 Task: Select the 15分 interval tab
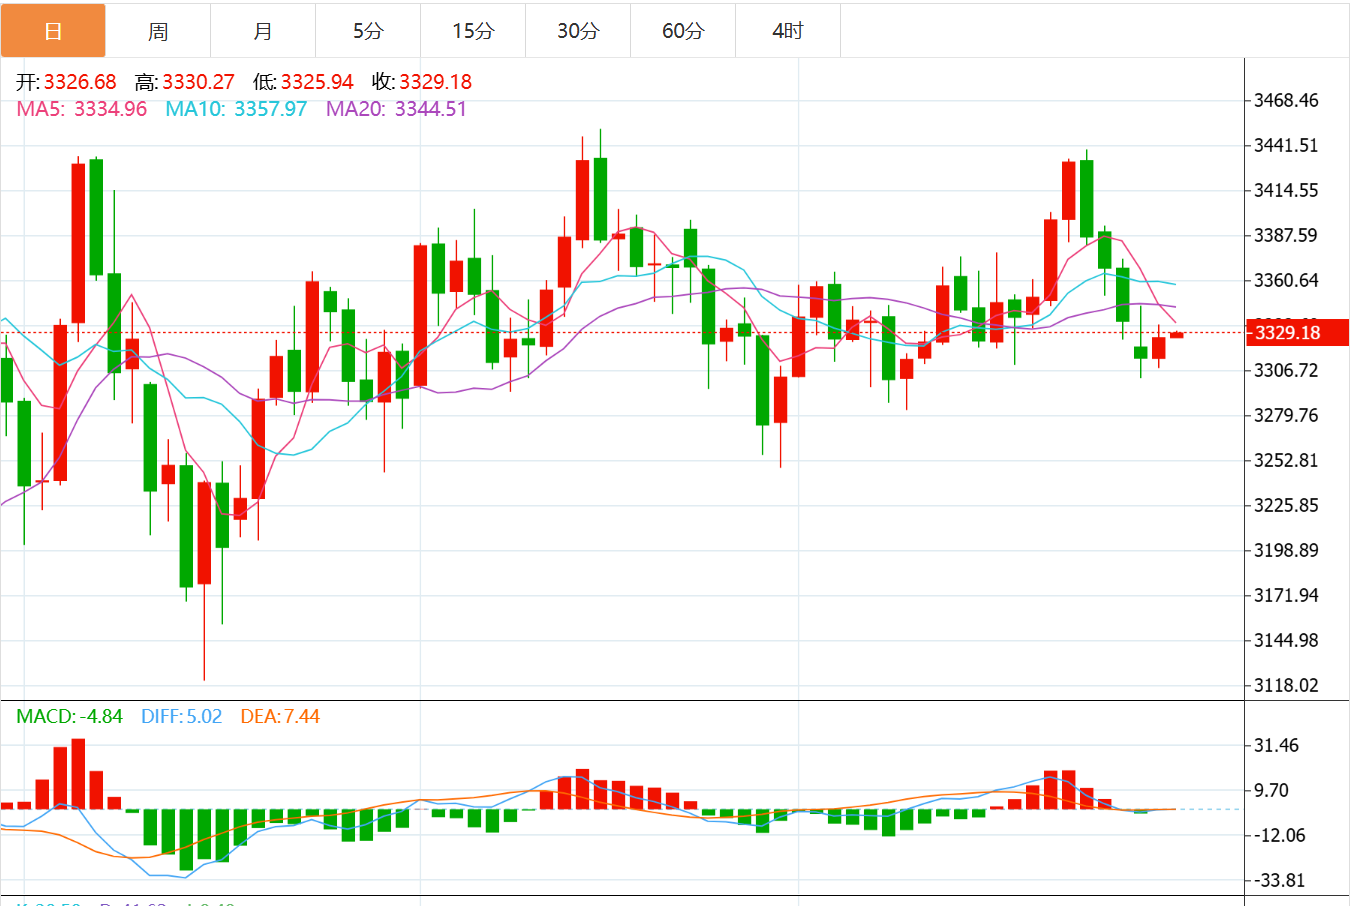click(x=473, y=31)
